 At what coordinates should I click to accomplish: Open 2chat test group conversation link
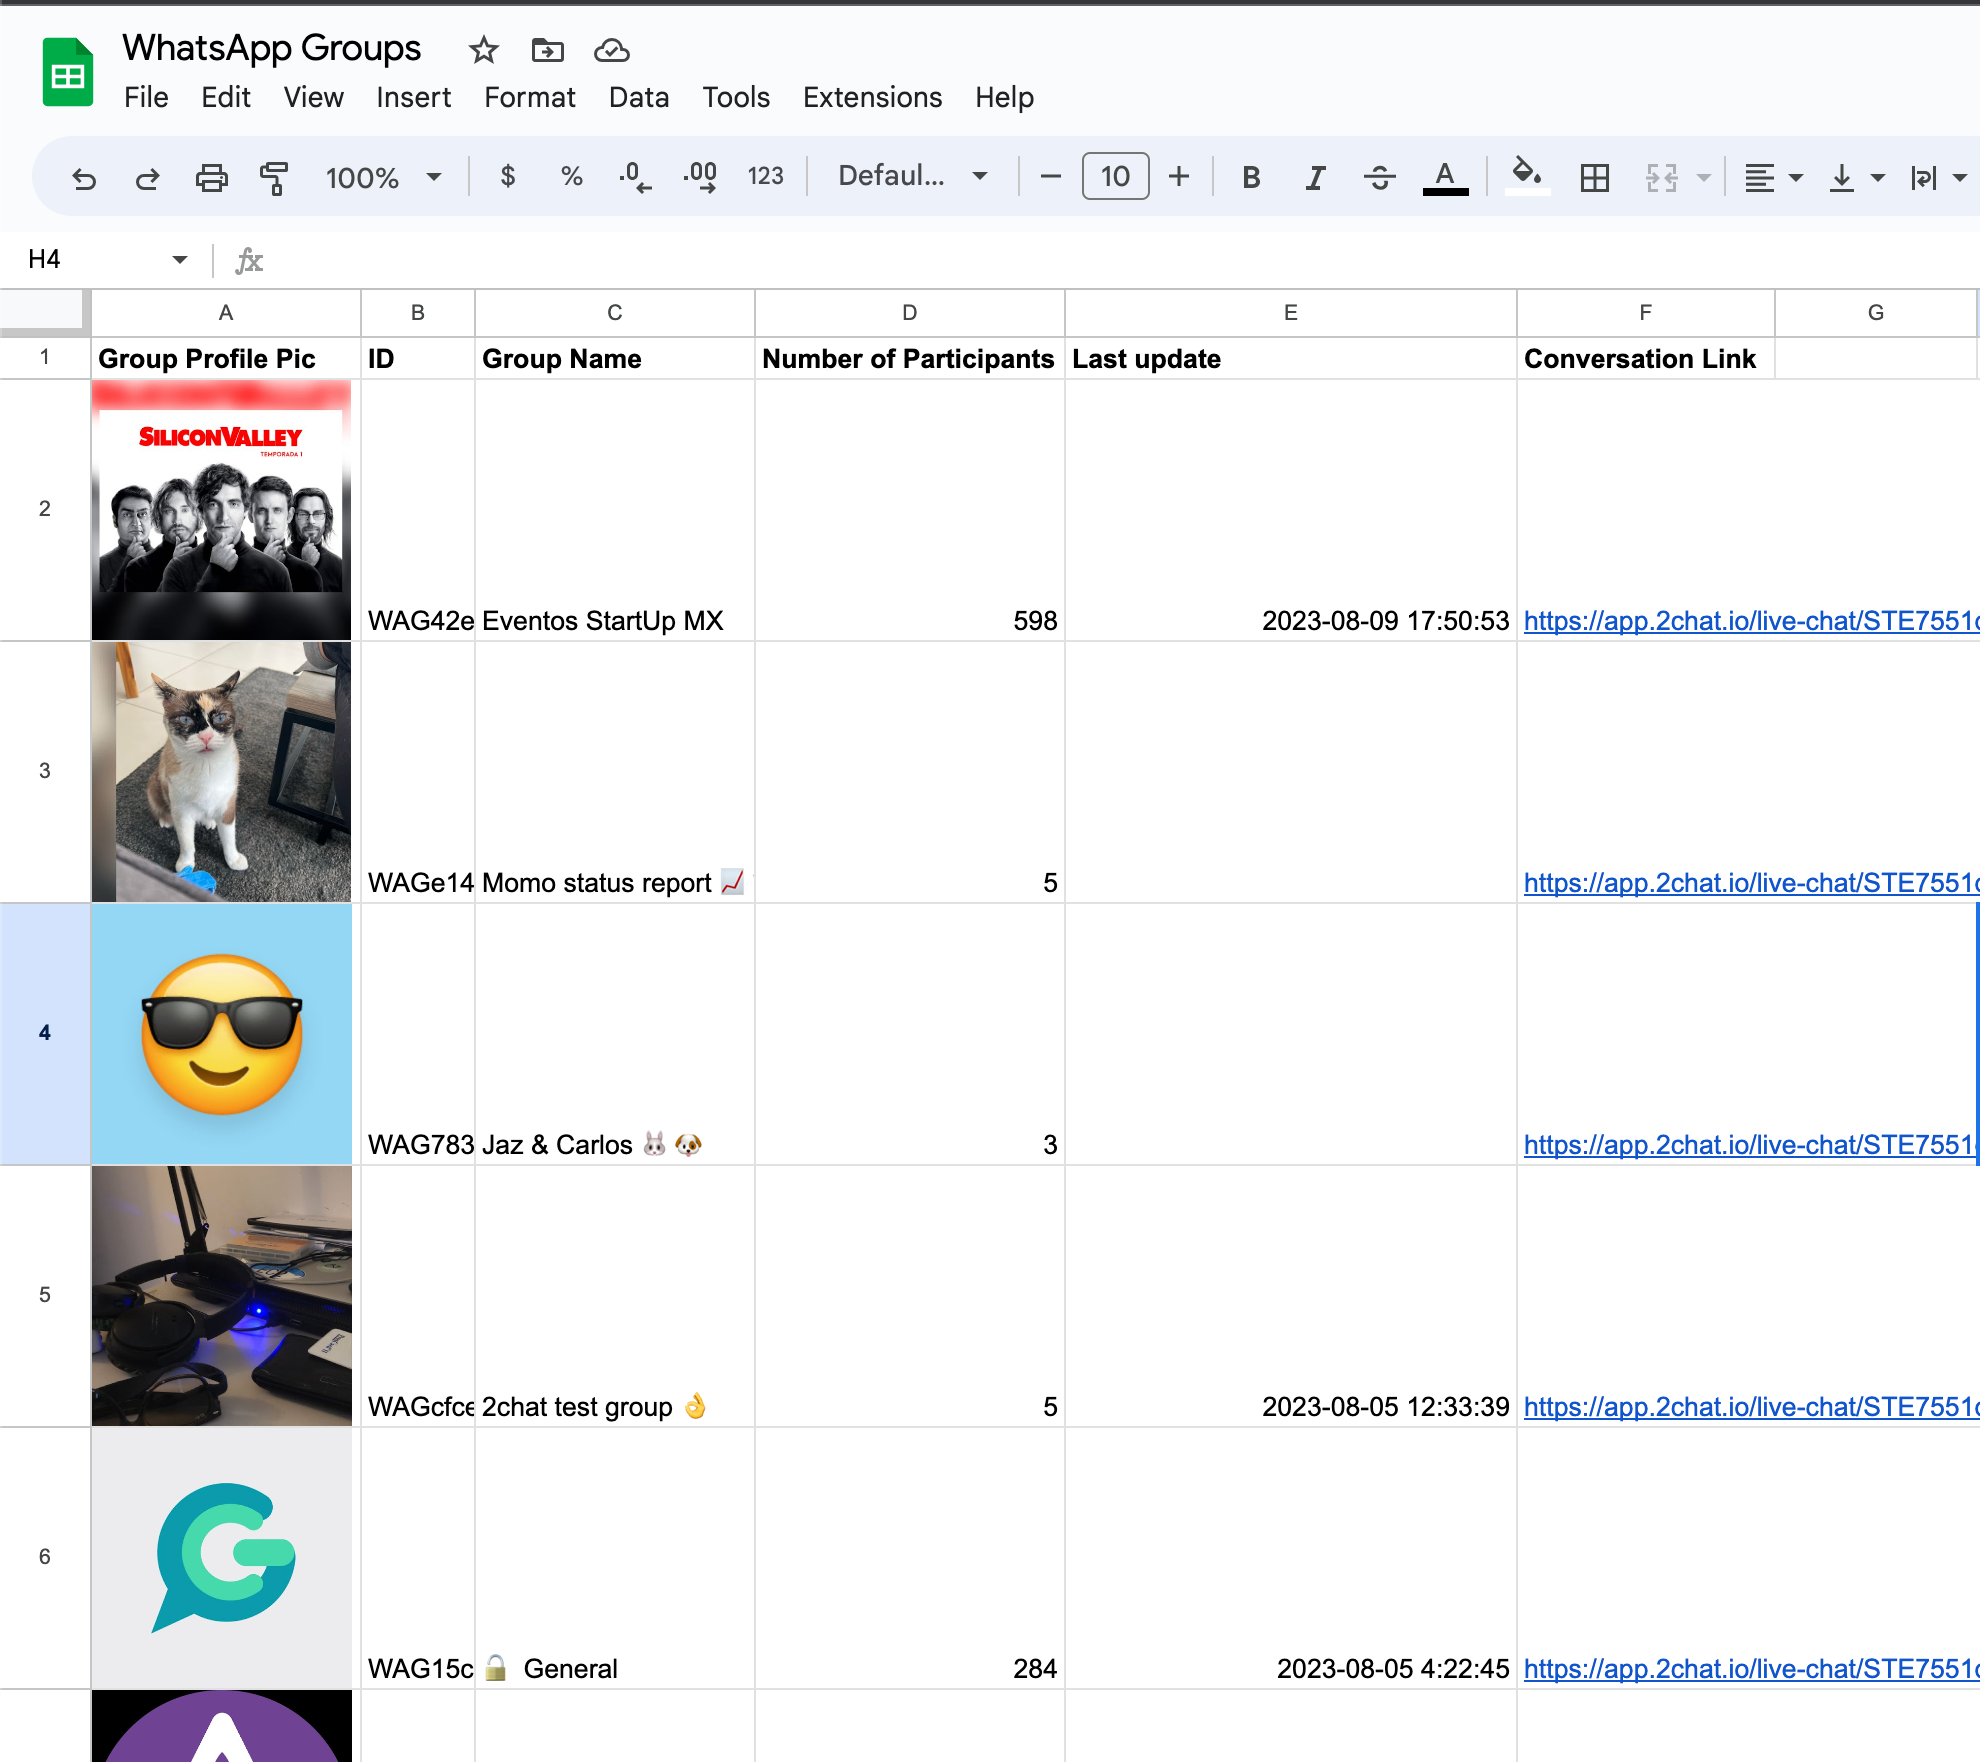[x=1751, y=1407]
